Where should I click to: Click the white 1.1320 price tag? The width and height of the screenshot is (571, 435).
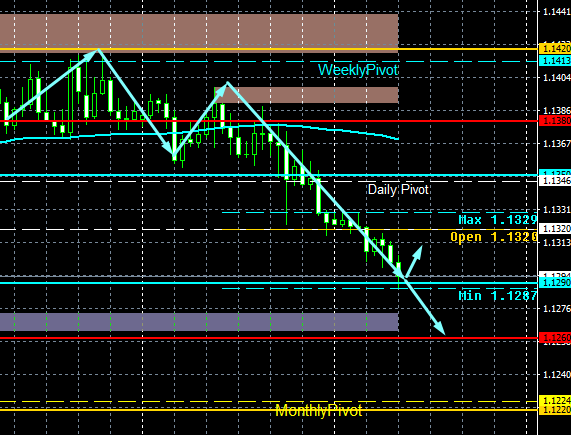pyautogui.click(x=555, y=228)
